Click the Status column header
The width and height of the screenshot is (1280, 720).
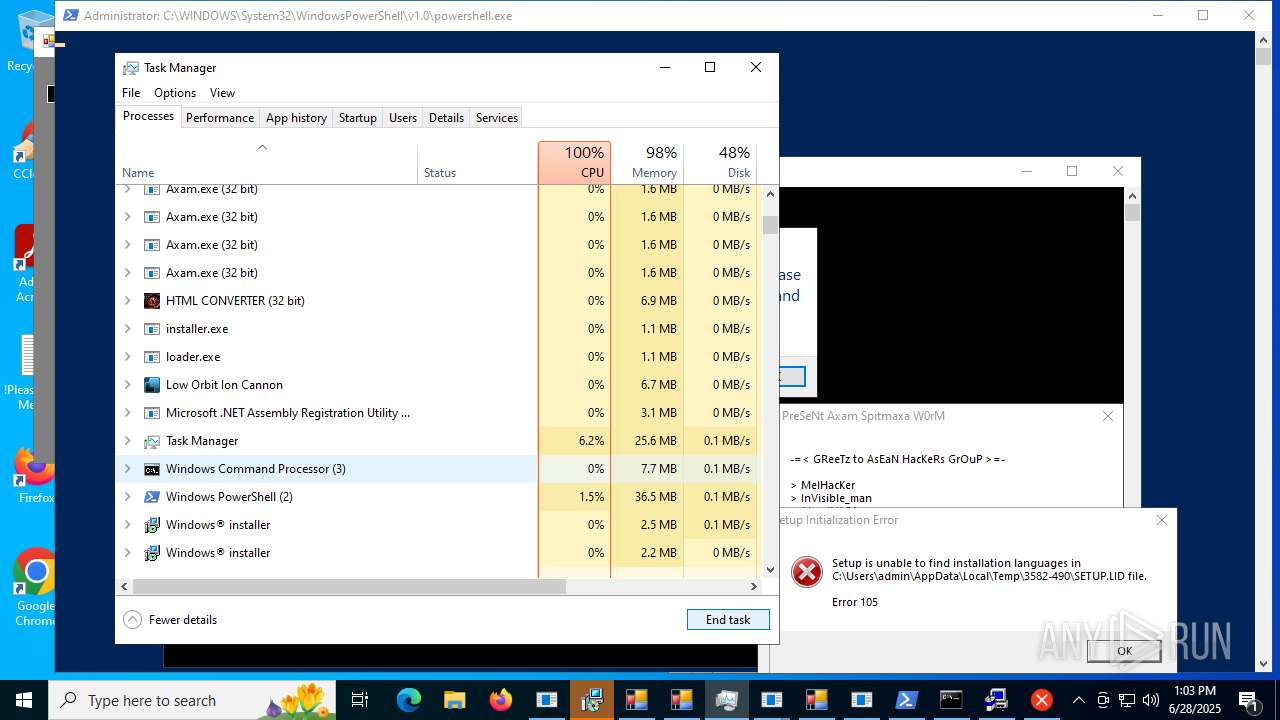[478, 162]
